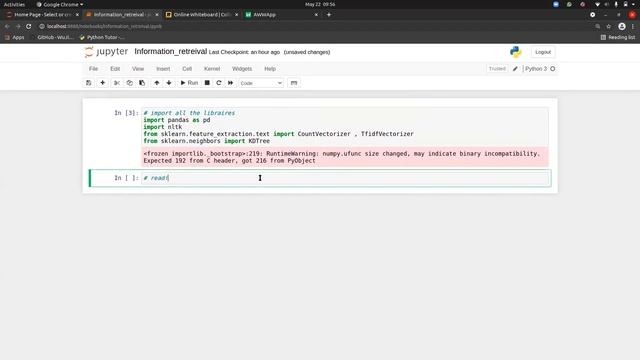This screenshot has height=360, width=640.
Task: Open the Widgets menu
Action: (242, 69)
